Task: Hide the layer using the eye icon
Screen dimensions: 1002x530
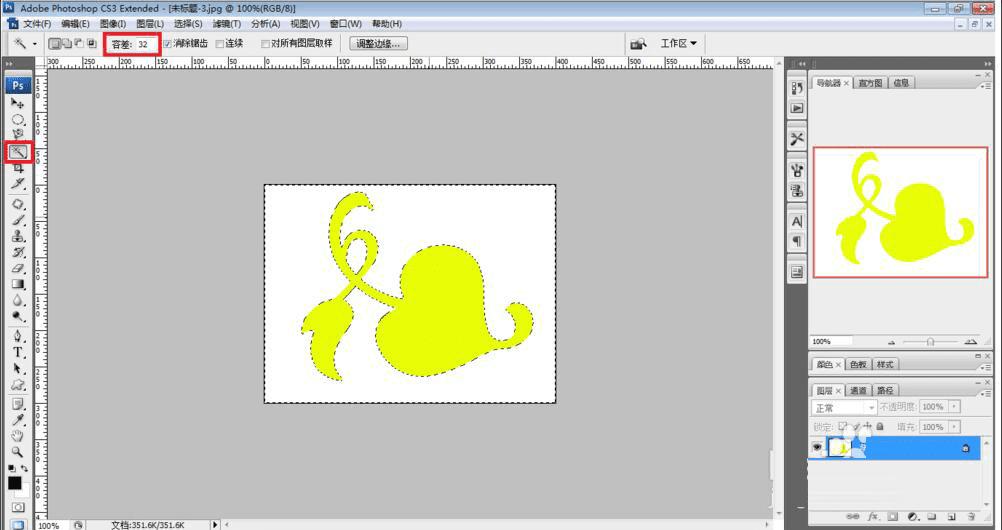Action: 817,448
